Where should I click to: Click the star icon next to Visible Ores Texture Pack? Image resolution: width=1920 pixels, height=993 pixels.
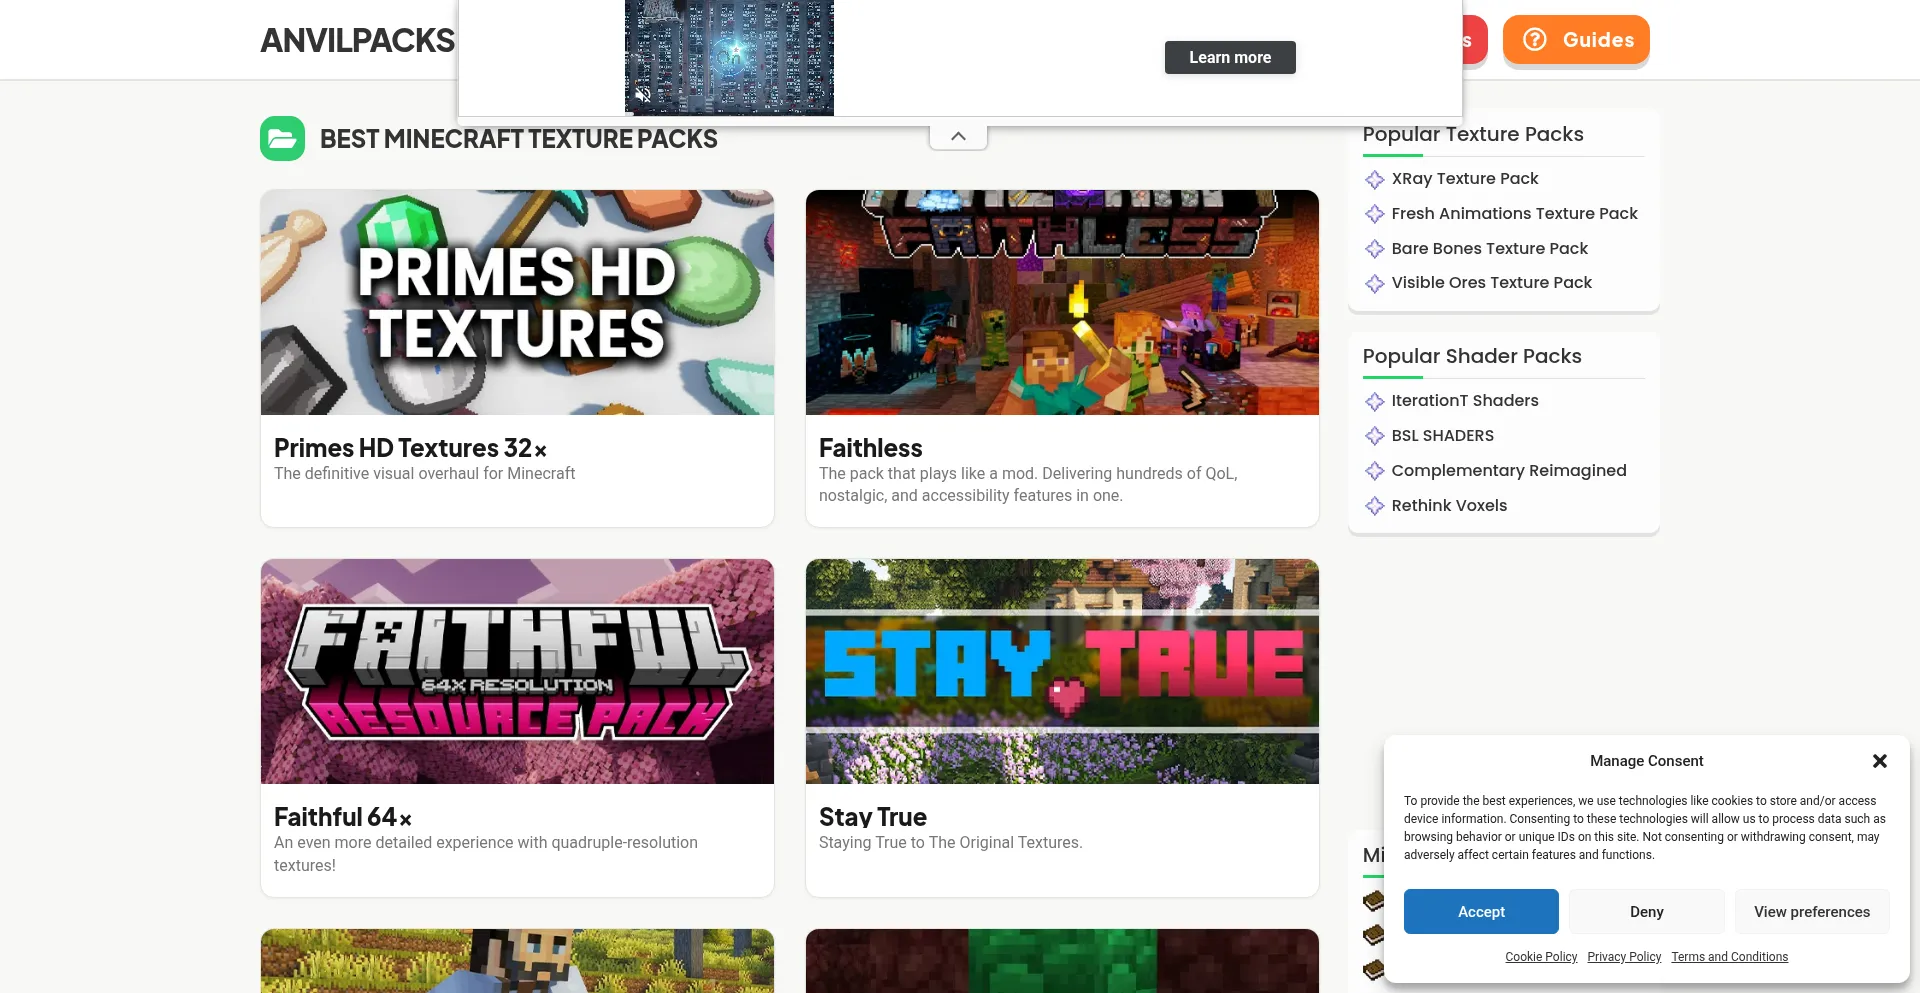coord(1375,283)
